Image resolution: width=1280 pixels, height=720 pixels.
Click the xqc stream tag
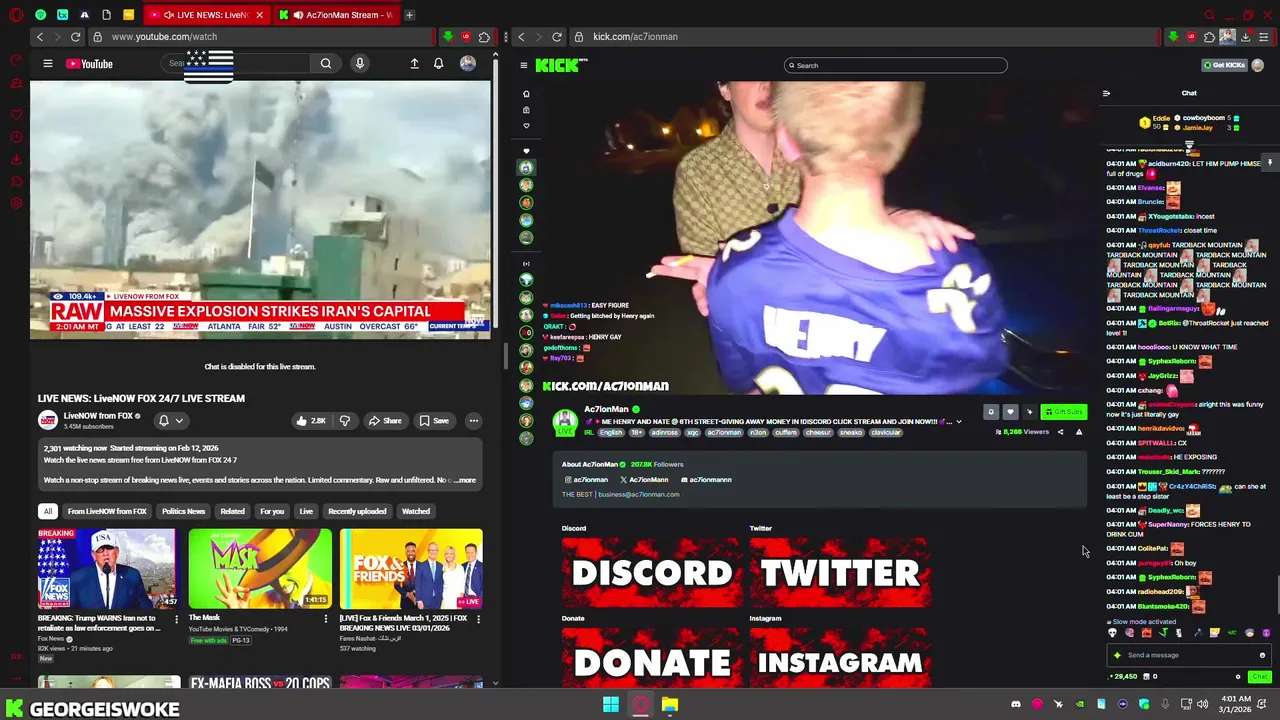[693, 433]
